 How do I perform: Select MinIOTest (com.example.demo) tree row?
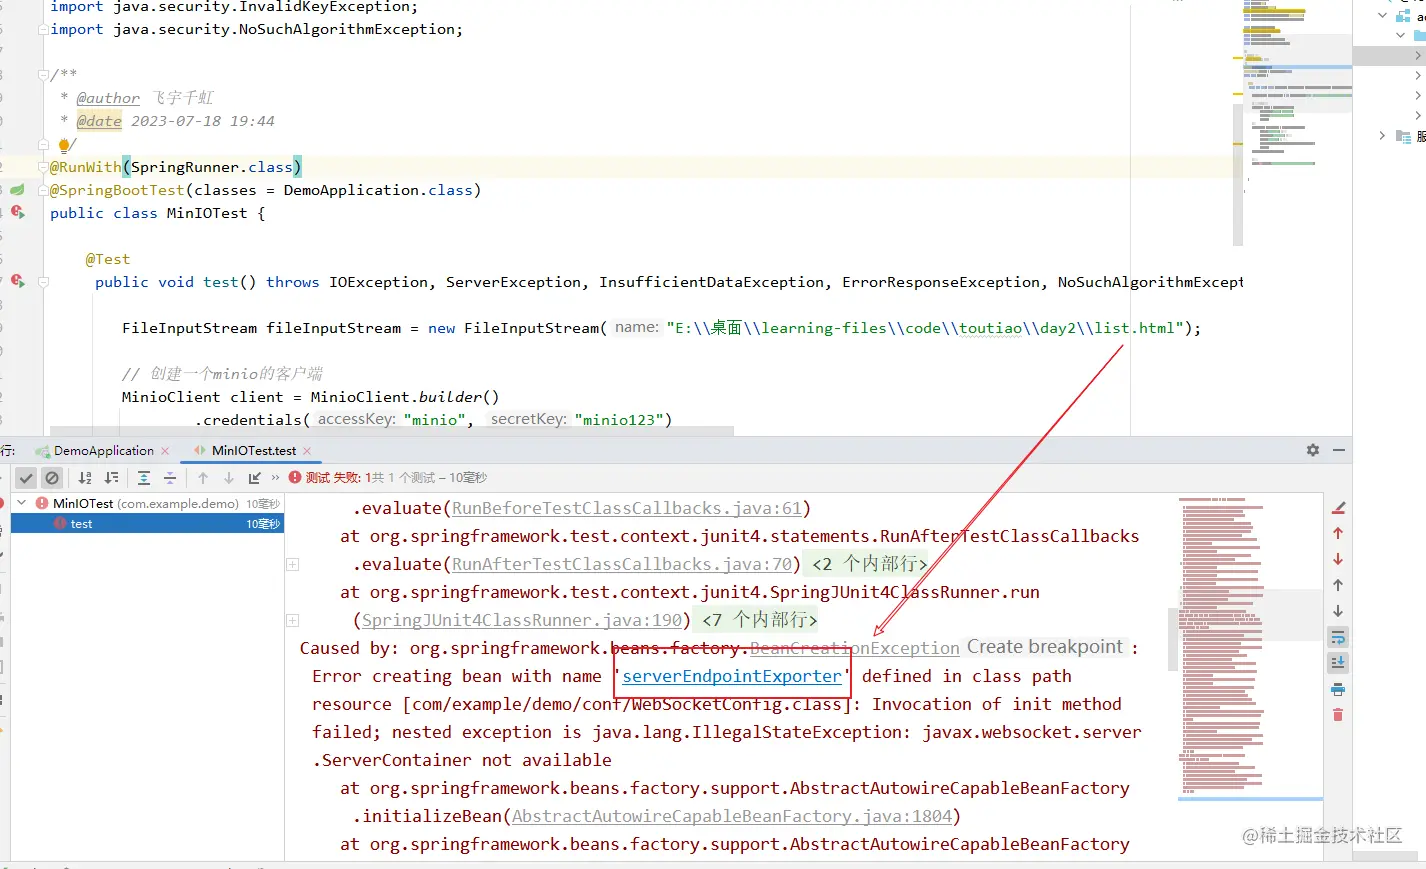tap(147, 503)
